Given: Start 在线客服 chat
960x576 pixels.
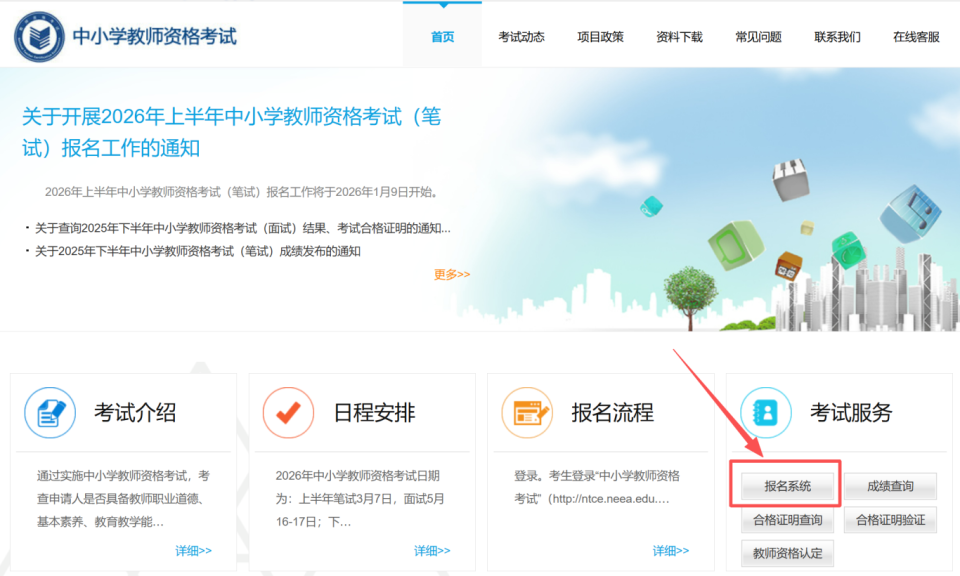Looking at the screenshot, I should click(x=915, y=33).
